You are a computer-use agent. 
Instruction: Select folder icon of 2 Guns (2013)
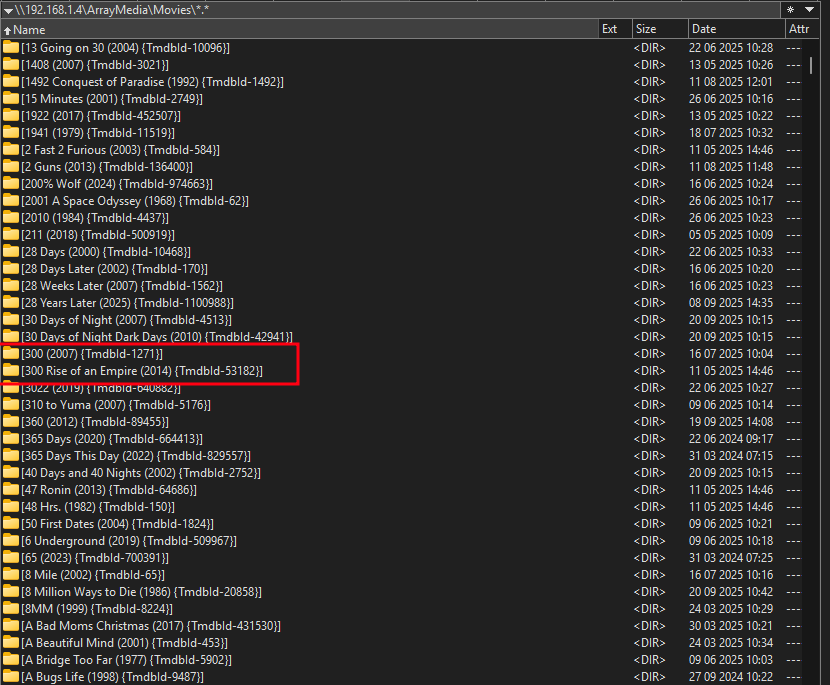tap(11, 166)
